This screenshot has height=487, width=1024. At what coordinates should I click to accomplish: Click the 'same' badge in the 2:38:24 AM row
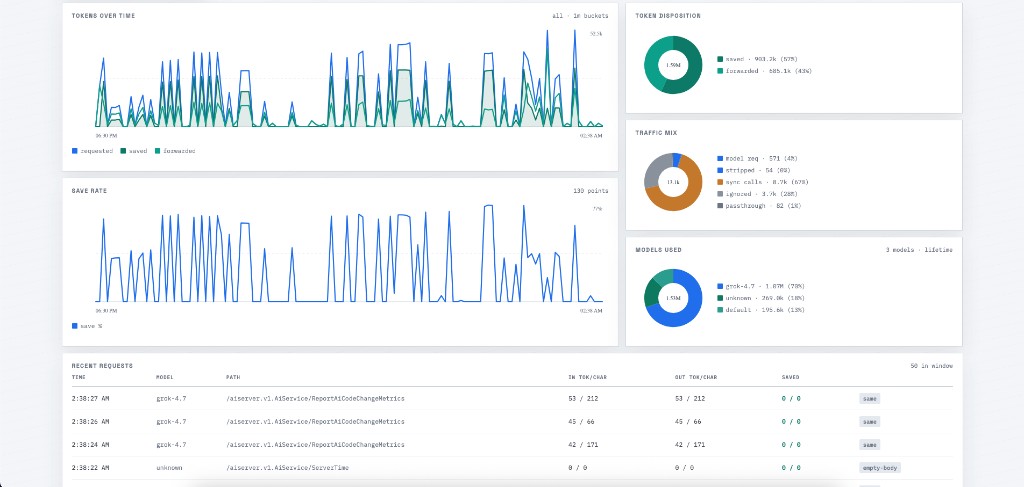coord(869,445)
